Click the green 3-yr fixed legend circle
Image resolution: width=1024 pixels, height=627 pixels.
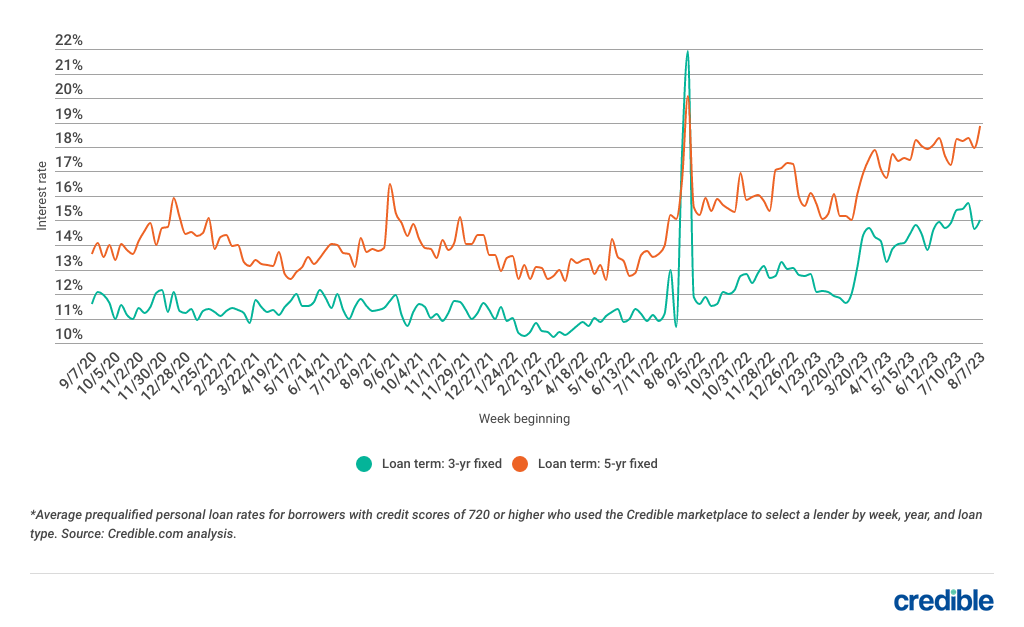(364, 463)
